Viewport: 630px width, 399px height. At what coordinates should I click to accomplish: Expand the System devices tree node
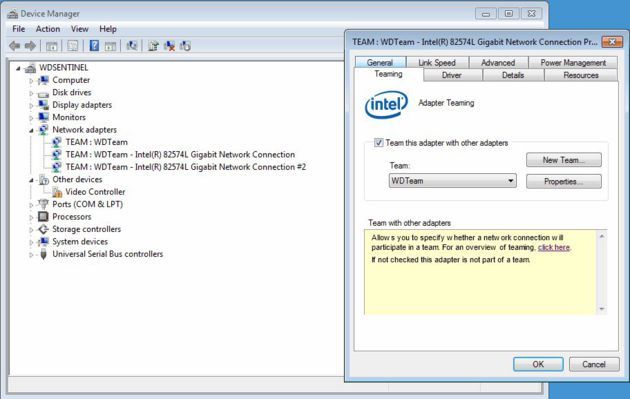pyautogui.click(x=31, y=242)
